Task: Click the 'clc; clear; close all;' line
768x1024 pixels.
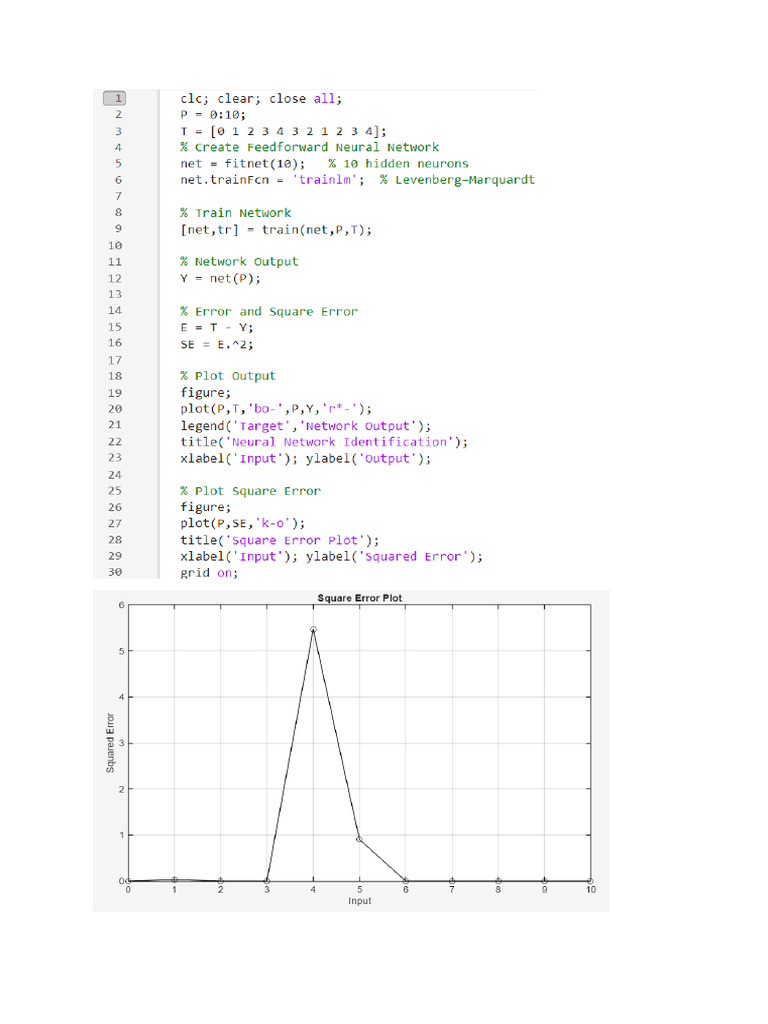Action: [261, 99]
